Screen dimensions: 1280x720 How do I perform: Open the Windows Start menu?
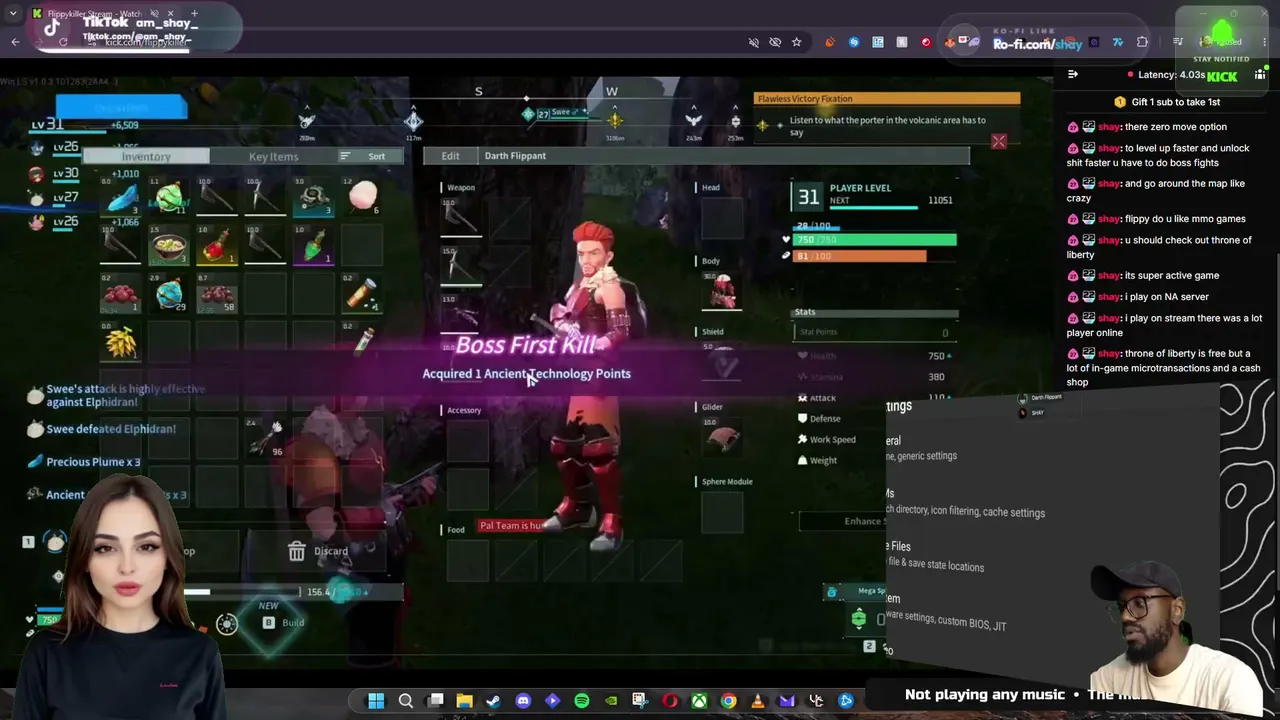pyautogui.click(x=376, y=701)
